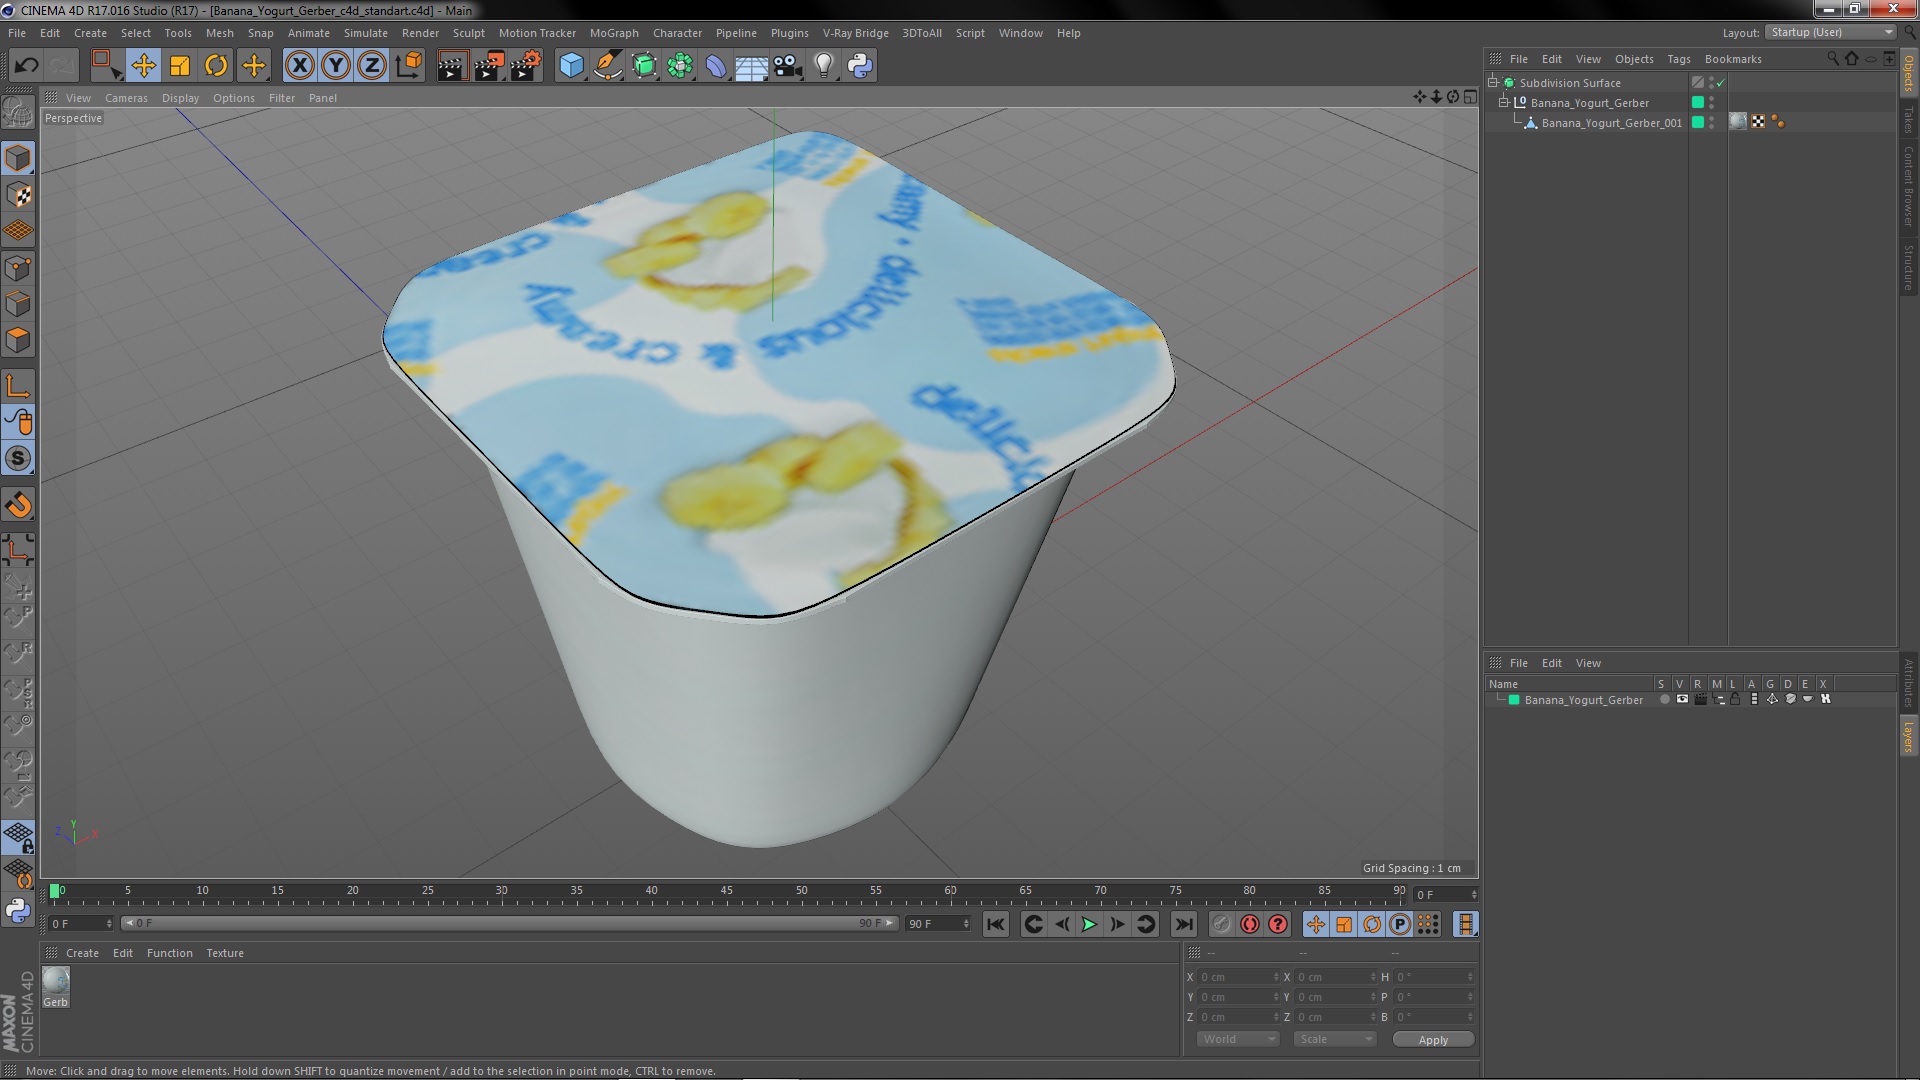Toggle layer visibility eye for Banana_Yogurt_Gerber
Image resolution: width=1920 pixels, height=1080 pixels.
point(1682,700)
